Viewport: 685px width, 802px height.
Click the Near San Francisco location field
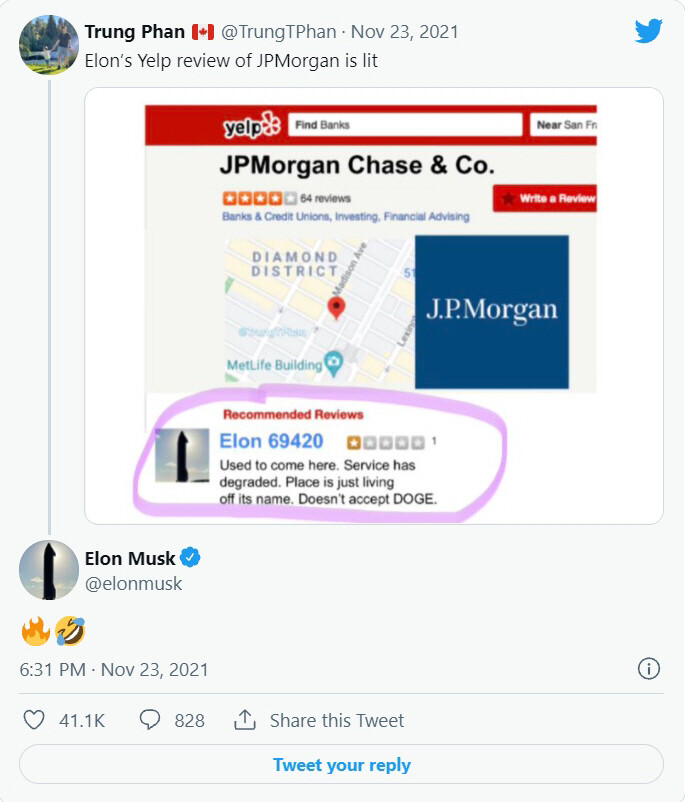[563, 125]
